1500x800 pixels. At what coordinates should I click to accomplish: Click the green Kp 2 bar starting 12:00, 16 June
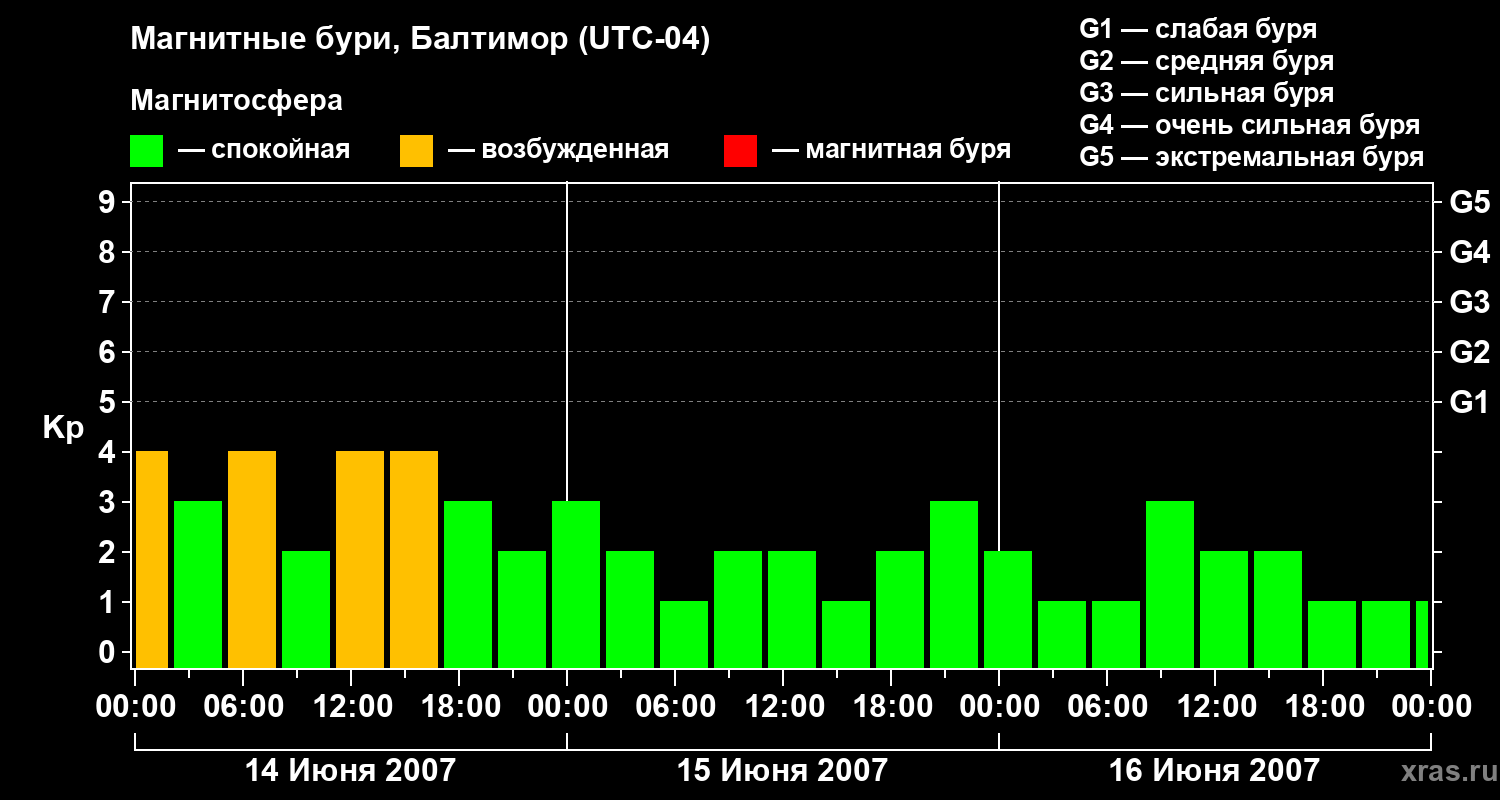click(x=1224, y=609)
